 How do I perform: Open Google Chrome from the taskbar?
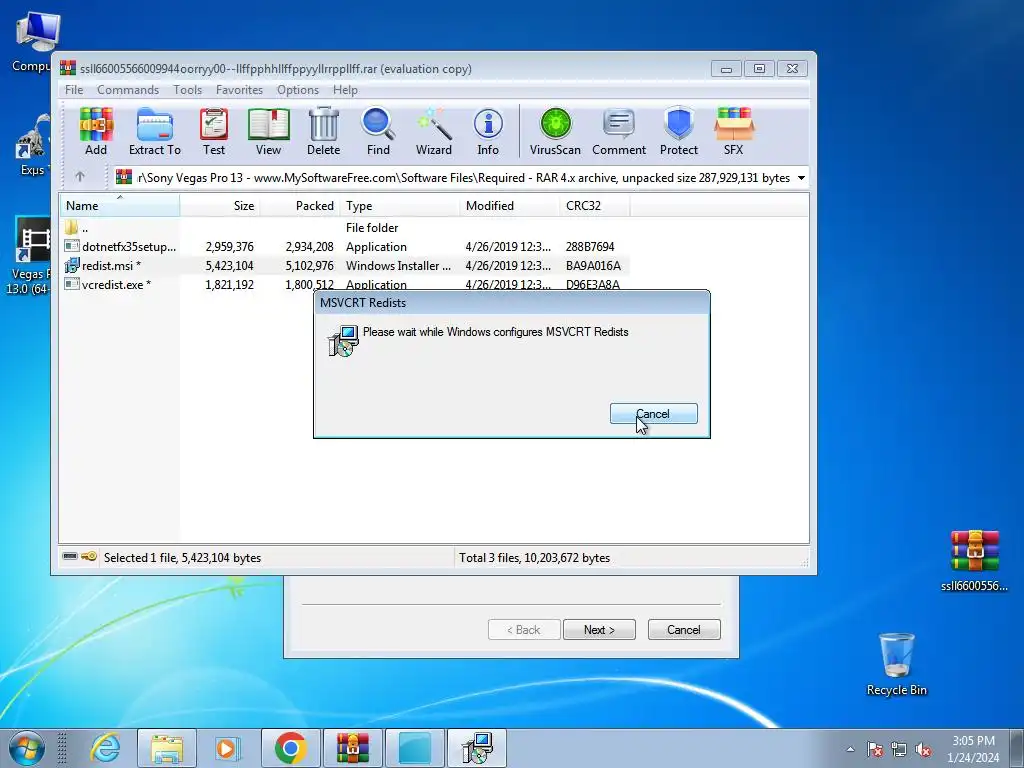coord(291,748)
